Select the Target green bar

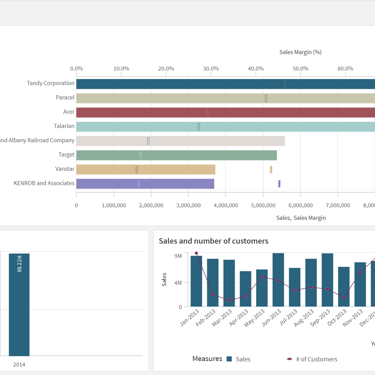point(176,155)
